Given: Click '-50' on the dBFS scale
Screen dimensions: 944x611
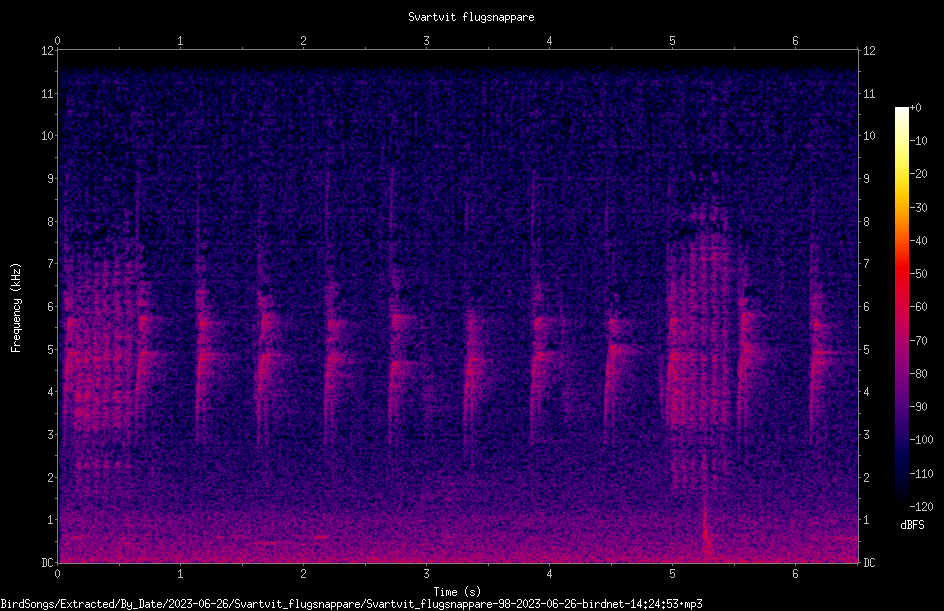Looking at the screenshot, I should pos(919,274).
